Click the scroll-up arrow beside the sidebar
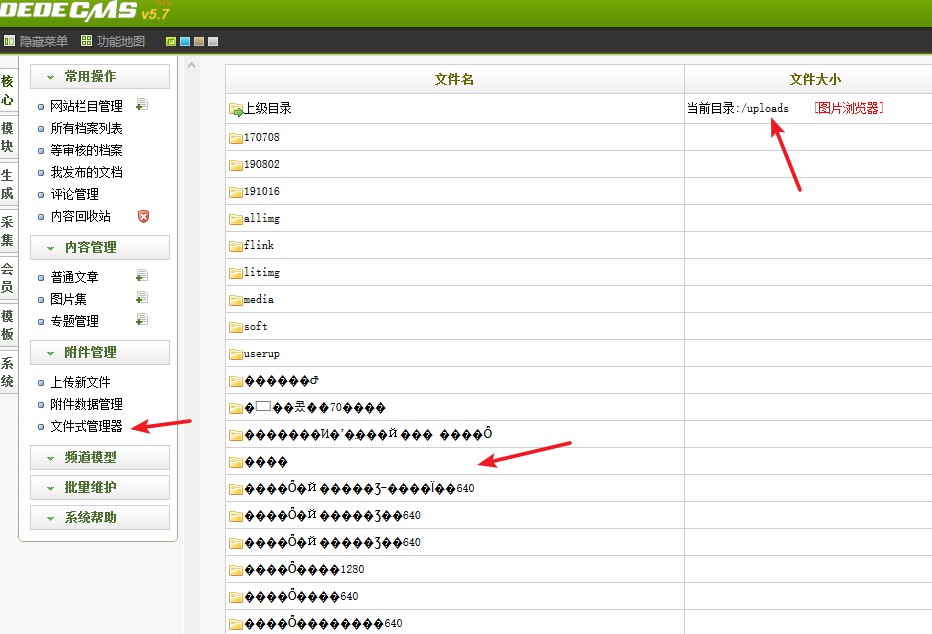This screenshot has height=634, width=932. click(x=192, y=65)
